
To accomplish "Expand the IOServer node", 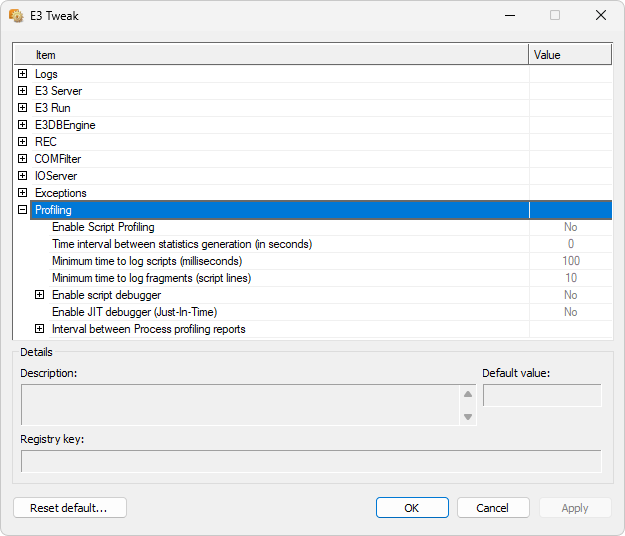I will (x=23, y=176).
